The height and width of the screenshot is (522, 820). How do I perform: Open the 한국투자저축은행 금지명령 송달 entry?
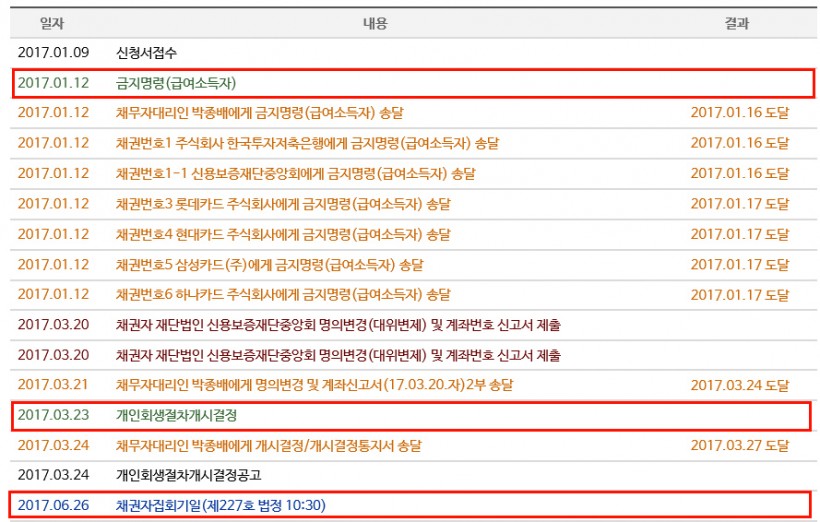[308, 143]
